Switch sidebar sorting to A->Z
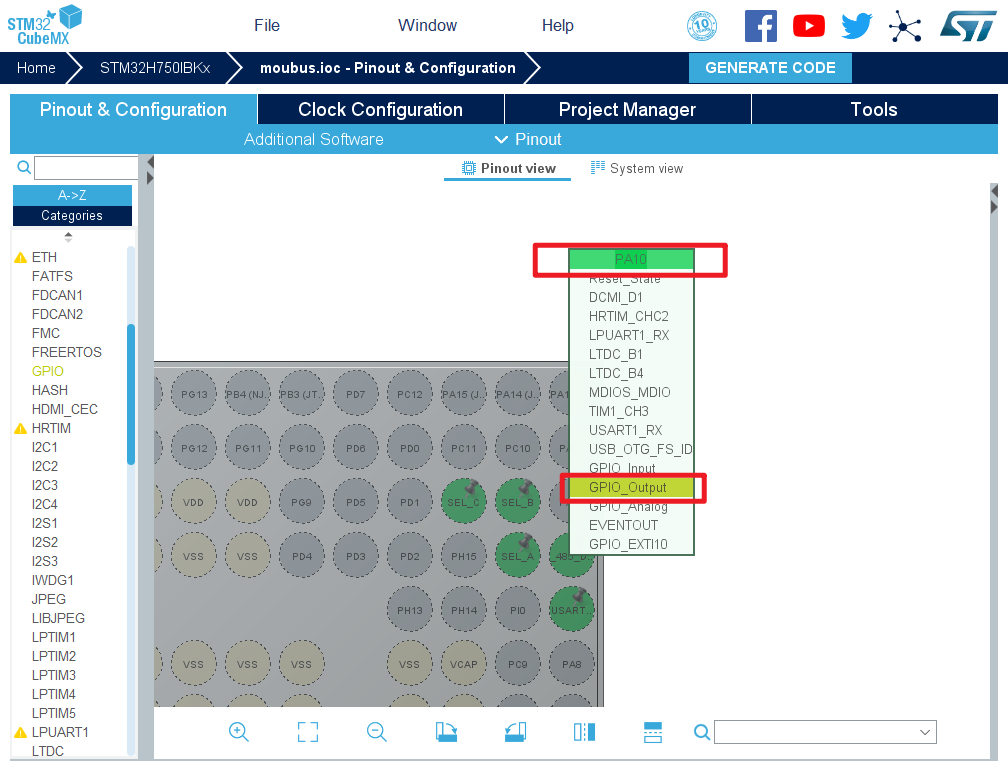This screenshot has width=1008, height=771. (x=72, y=195)
